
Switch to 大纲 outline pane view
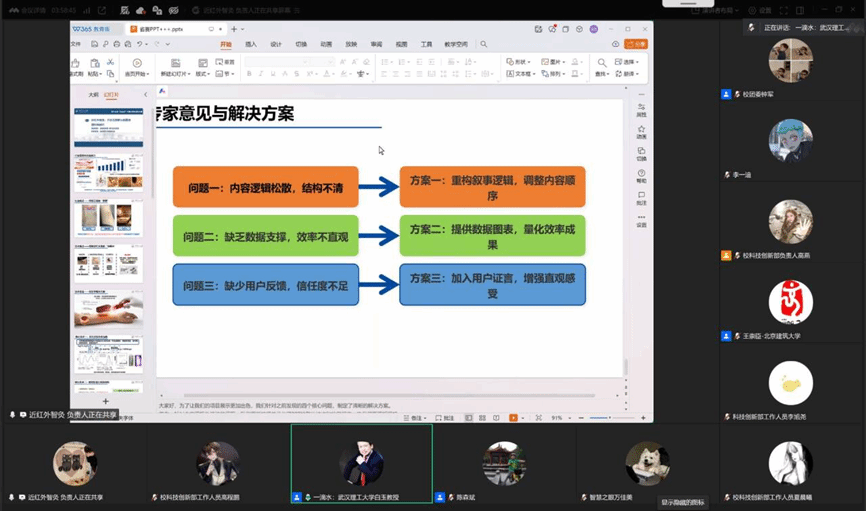point(93,95)
